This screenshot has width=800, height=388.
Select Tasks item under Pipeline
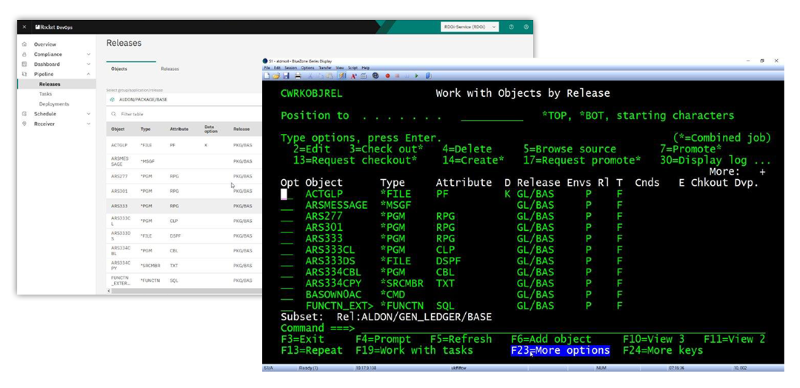(x=45, y=94)
